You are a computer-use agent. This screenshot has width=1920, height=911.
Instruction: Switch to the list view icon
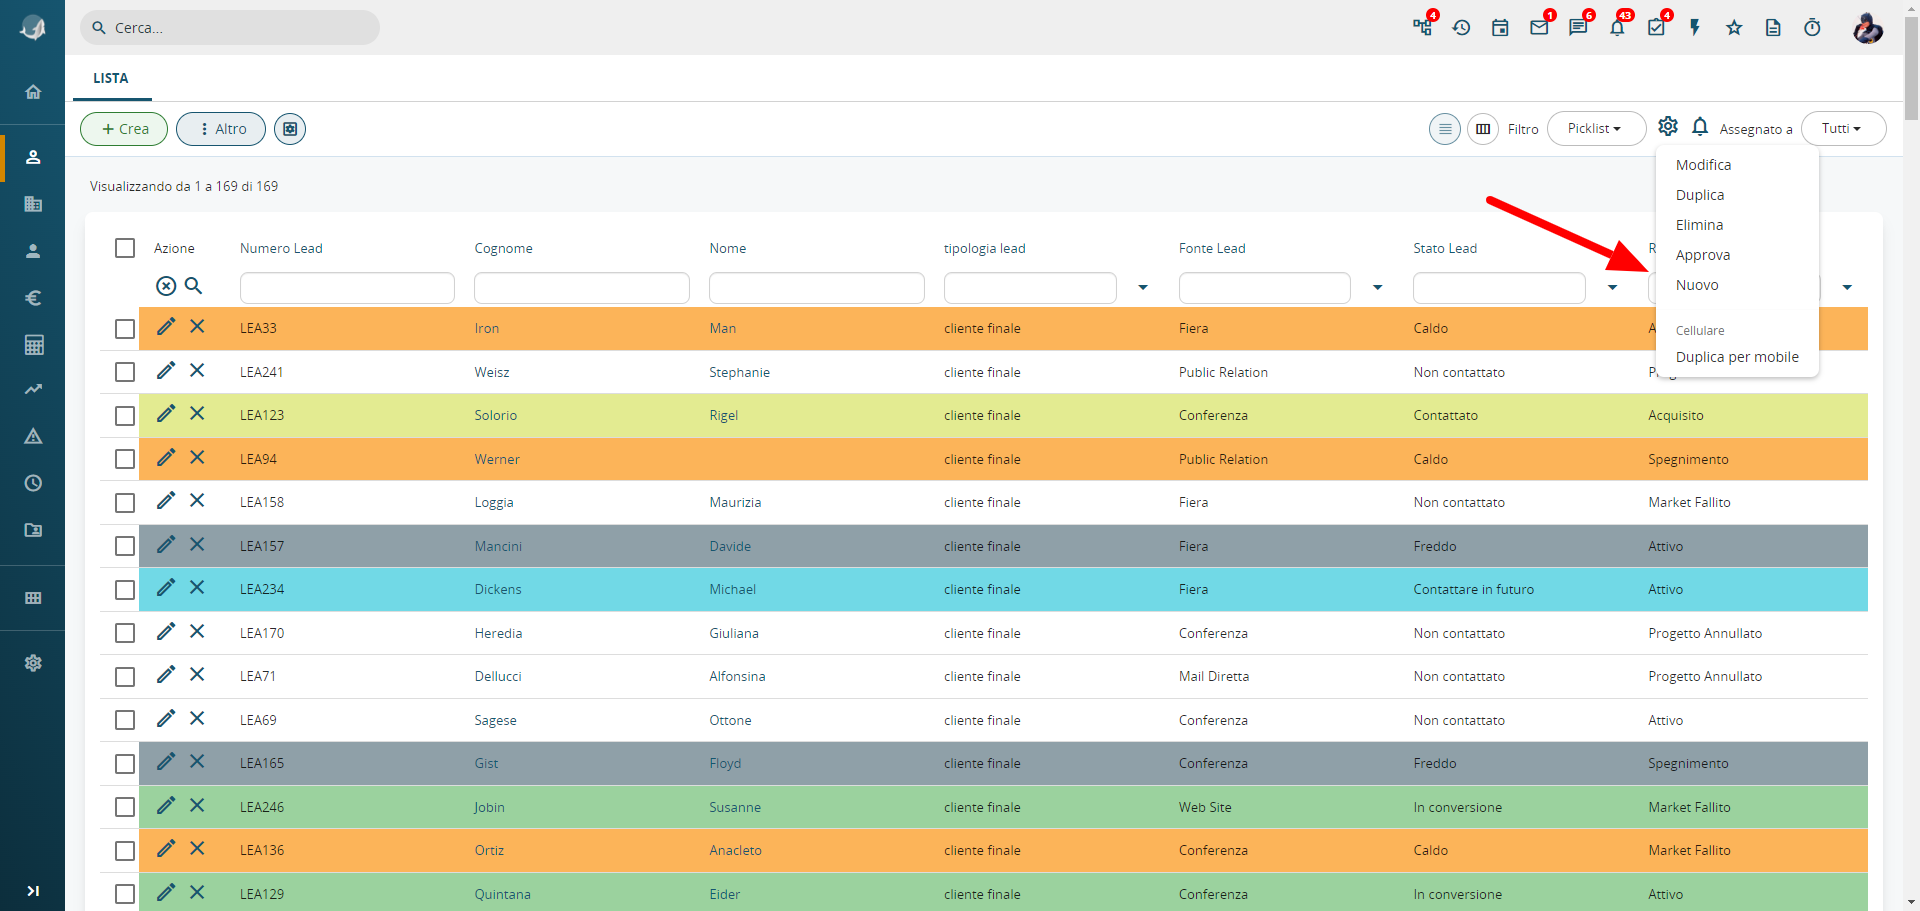(1445, 129)
